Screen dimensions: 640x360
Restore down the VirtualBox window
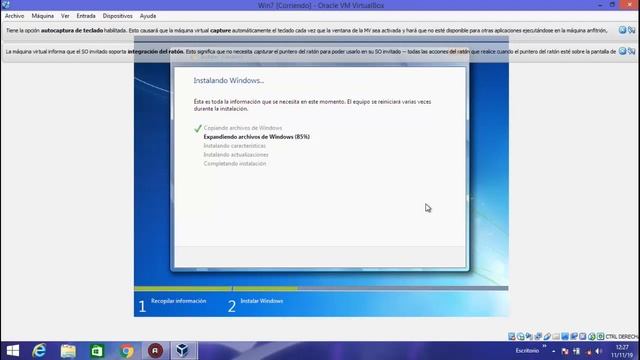(x=612, y=5)
